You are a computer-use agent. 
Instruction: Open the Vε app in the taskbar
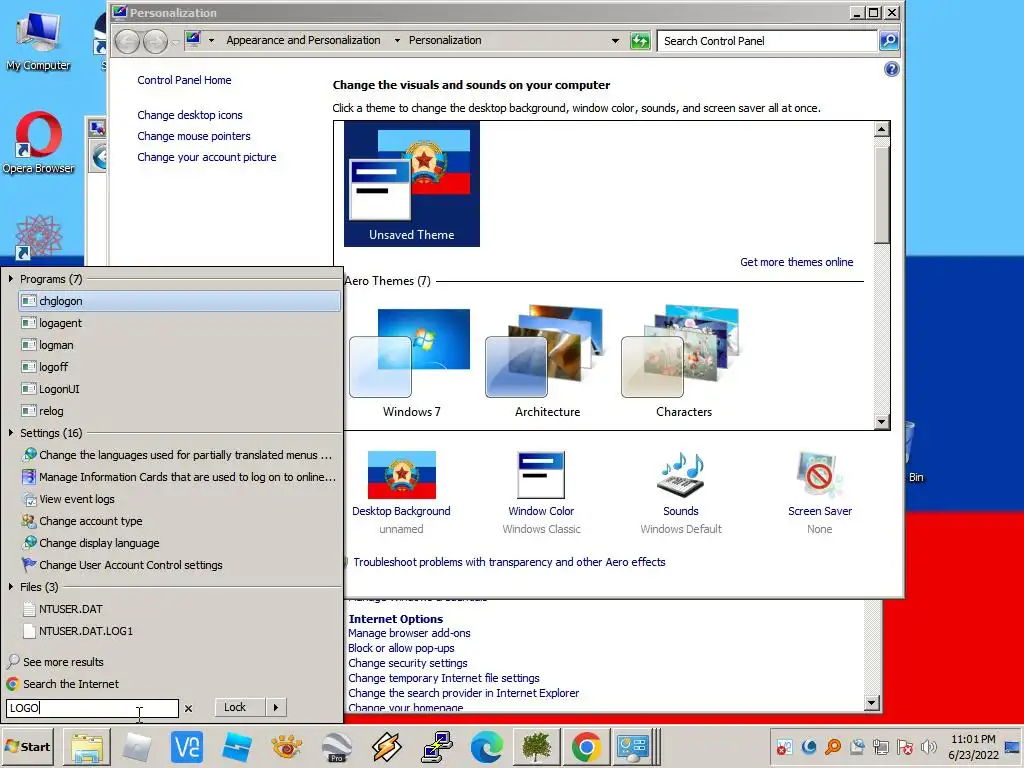187,746
